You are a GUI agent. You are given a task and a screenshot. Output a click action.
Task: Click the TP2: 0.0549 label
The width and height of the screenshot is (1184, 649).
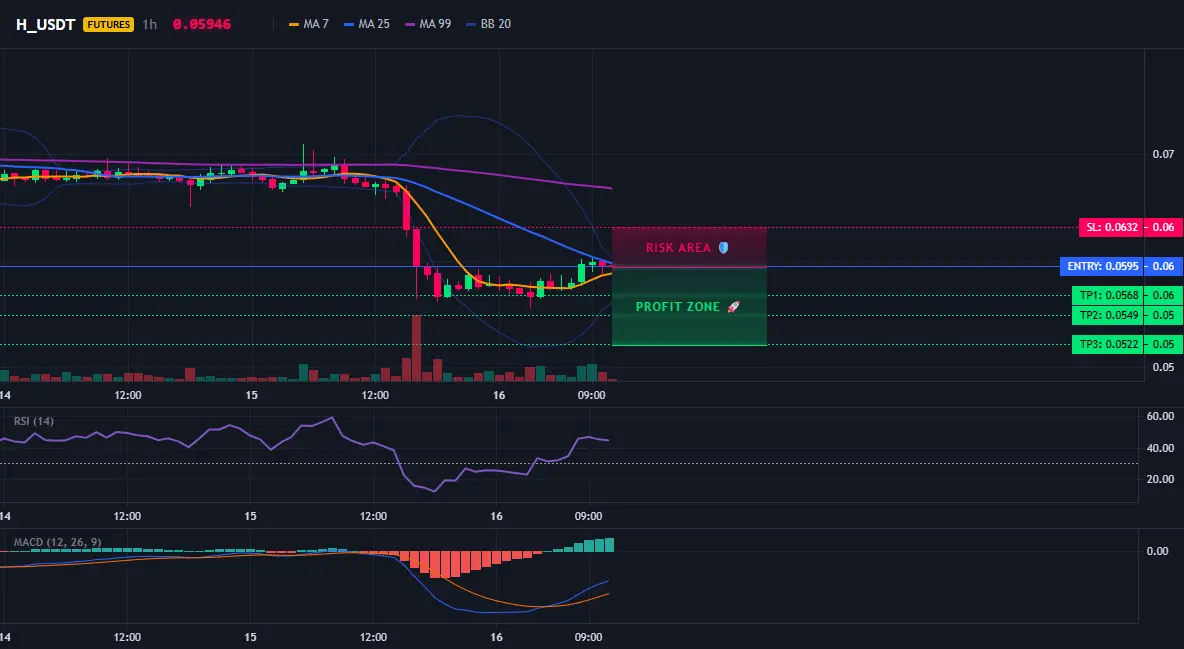click(1107, 315)
